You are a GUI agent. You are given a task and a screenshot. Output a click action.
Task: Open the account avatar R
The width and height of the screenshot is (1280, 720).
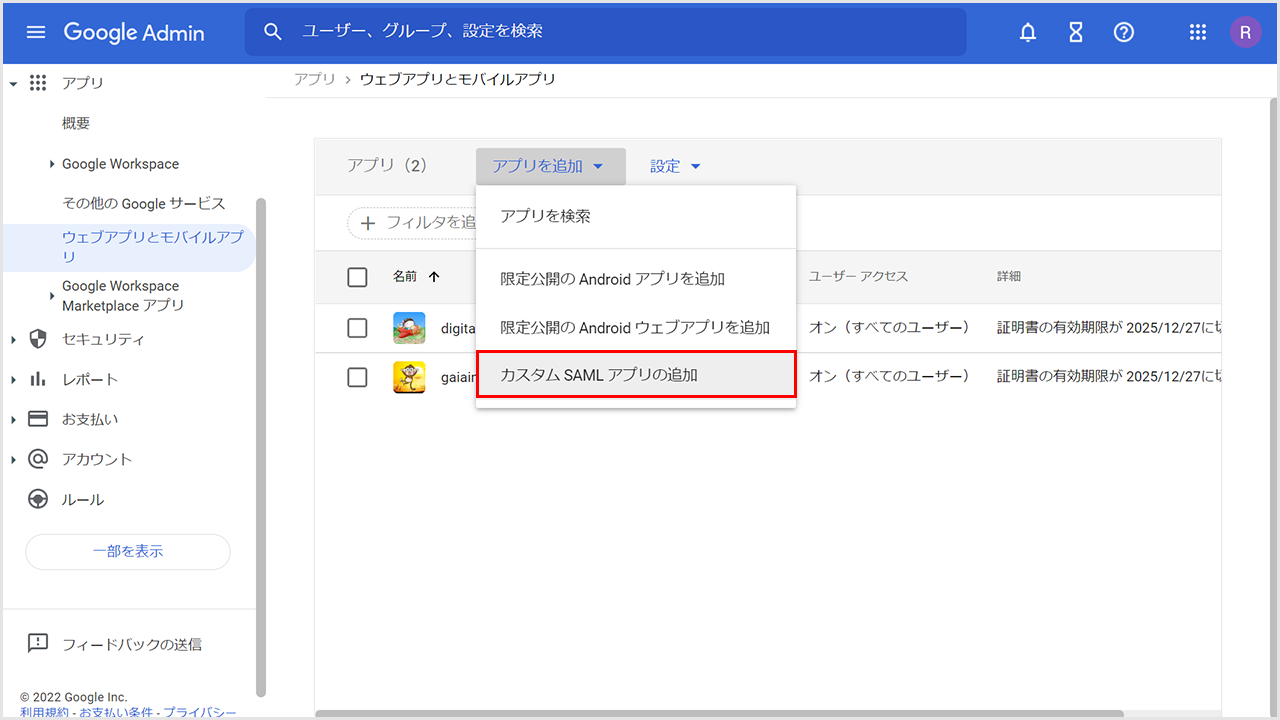coord(1245,32)
